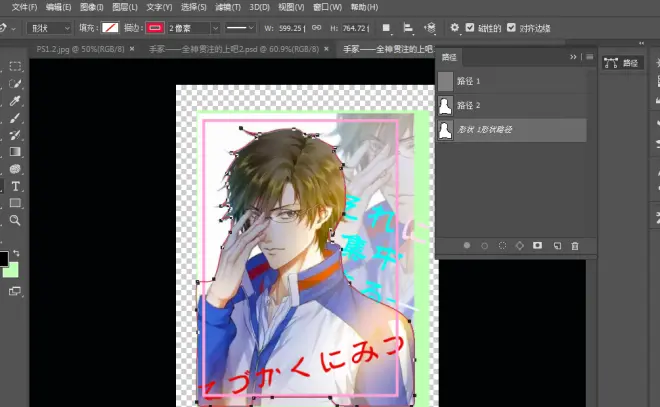This screenshot has width=660, height=407.
Task: Load path as a selection icon
Action: tap(502, 245)
